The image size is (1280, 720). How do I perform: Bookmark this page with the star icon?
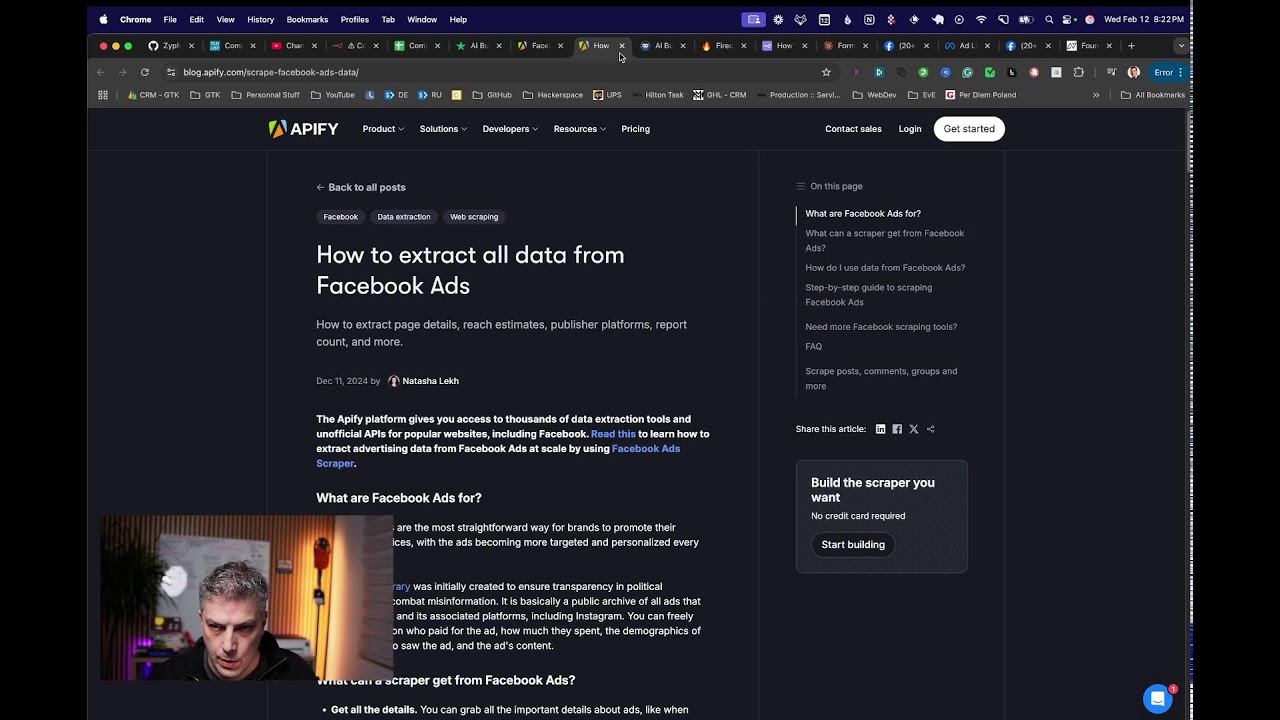[x=826, y=72]
